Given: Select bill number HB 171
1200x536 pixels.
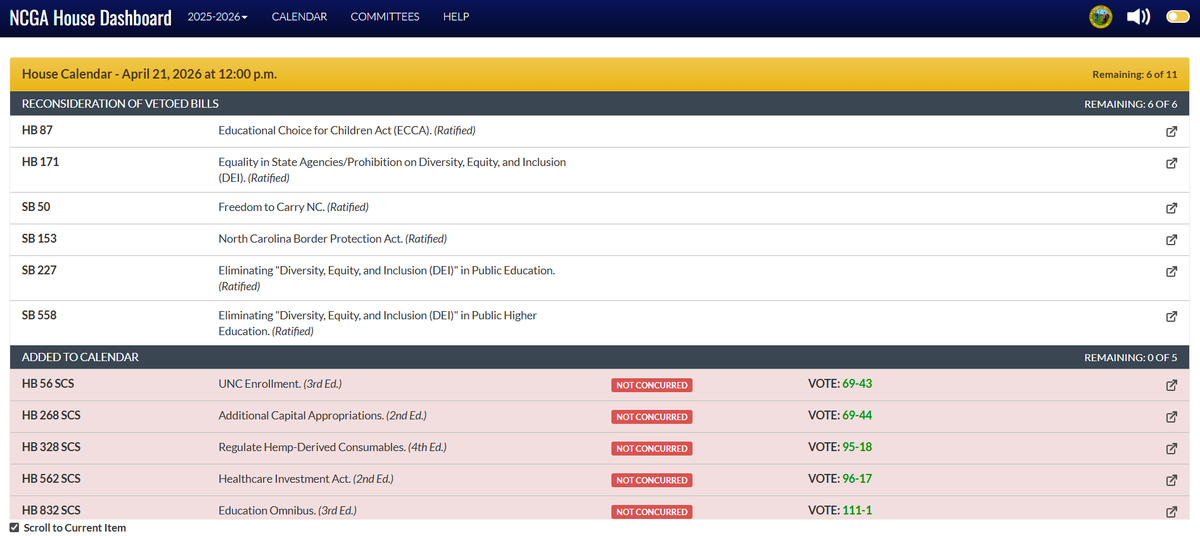Looking at the screenshot, I should [x=40, y=161].
